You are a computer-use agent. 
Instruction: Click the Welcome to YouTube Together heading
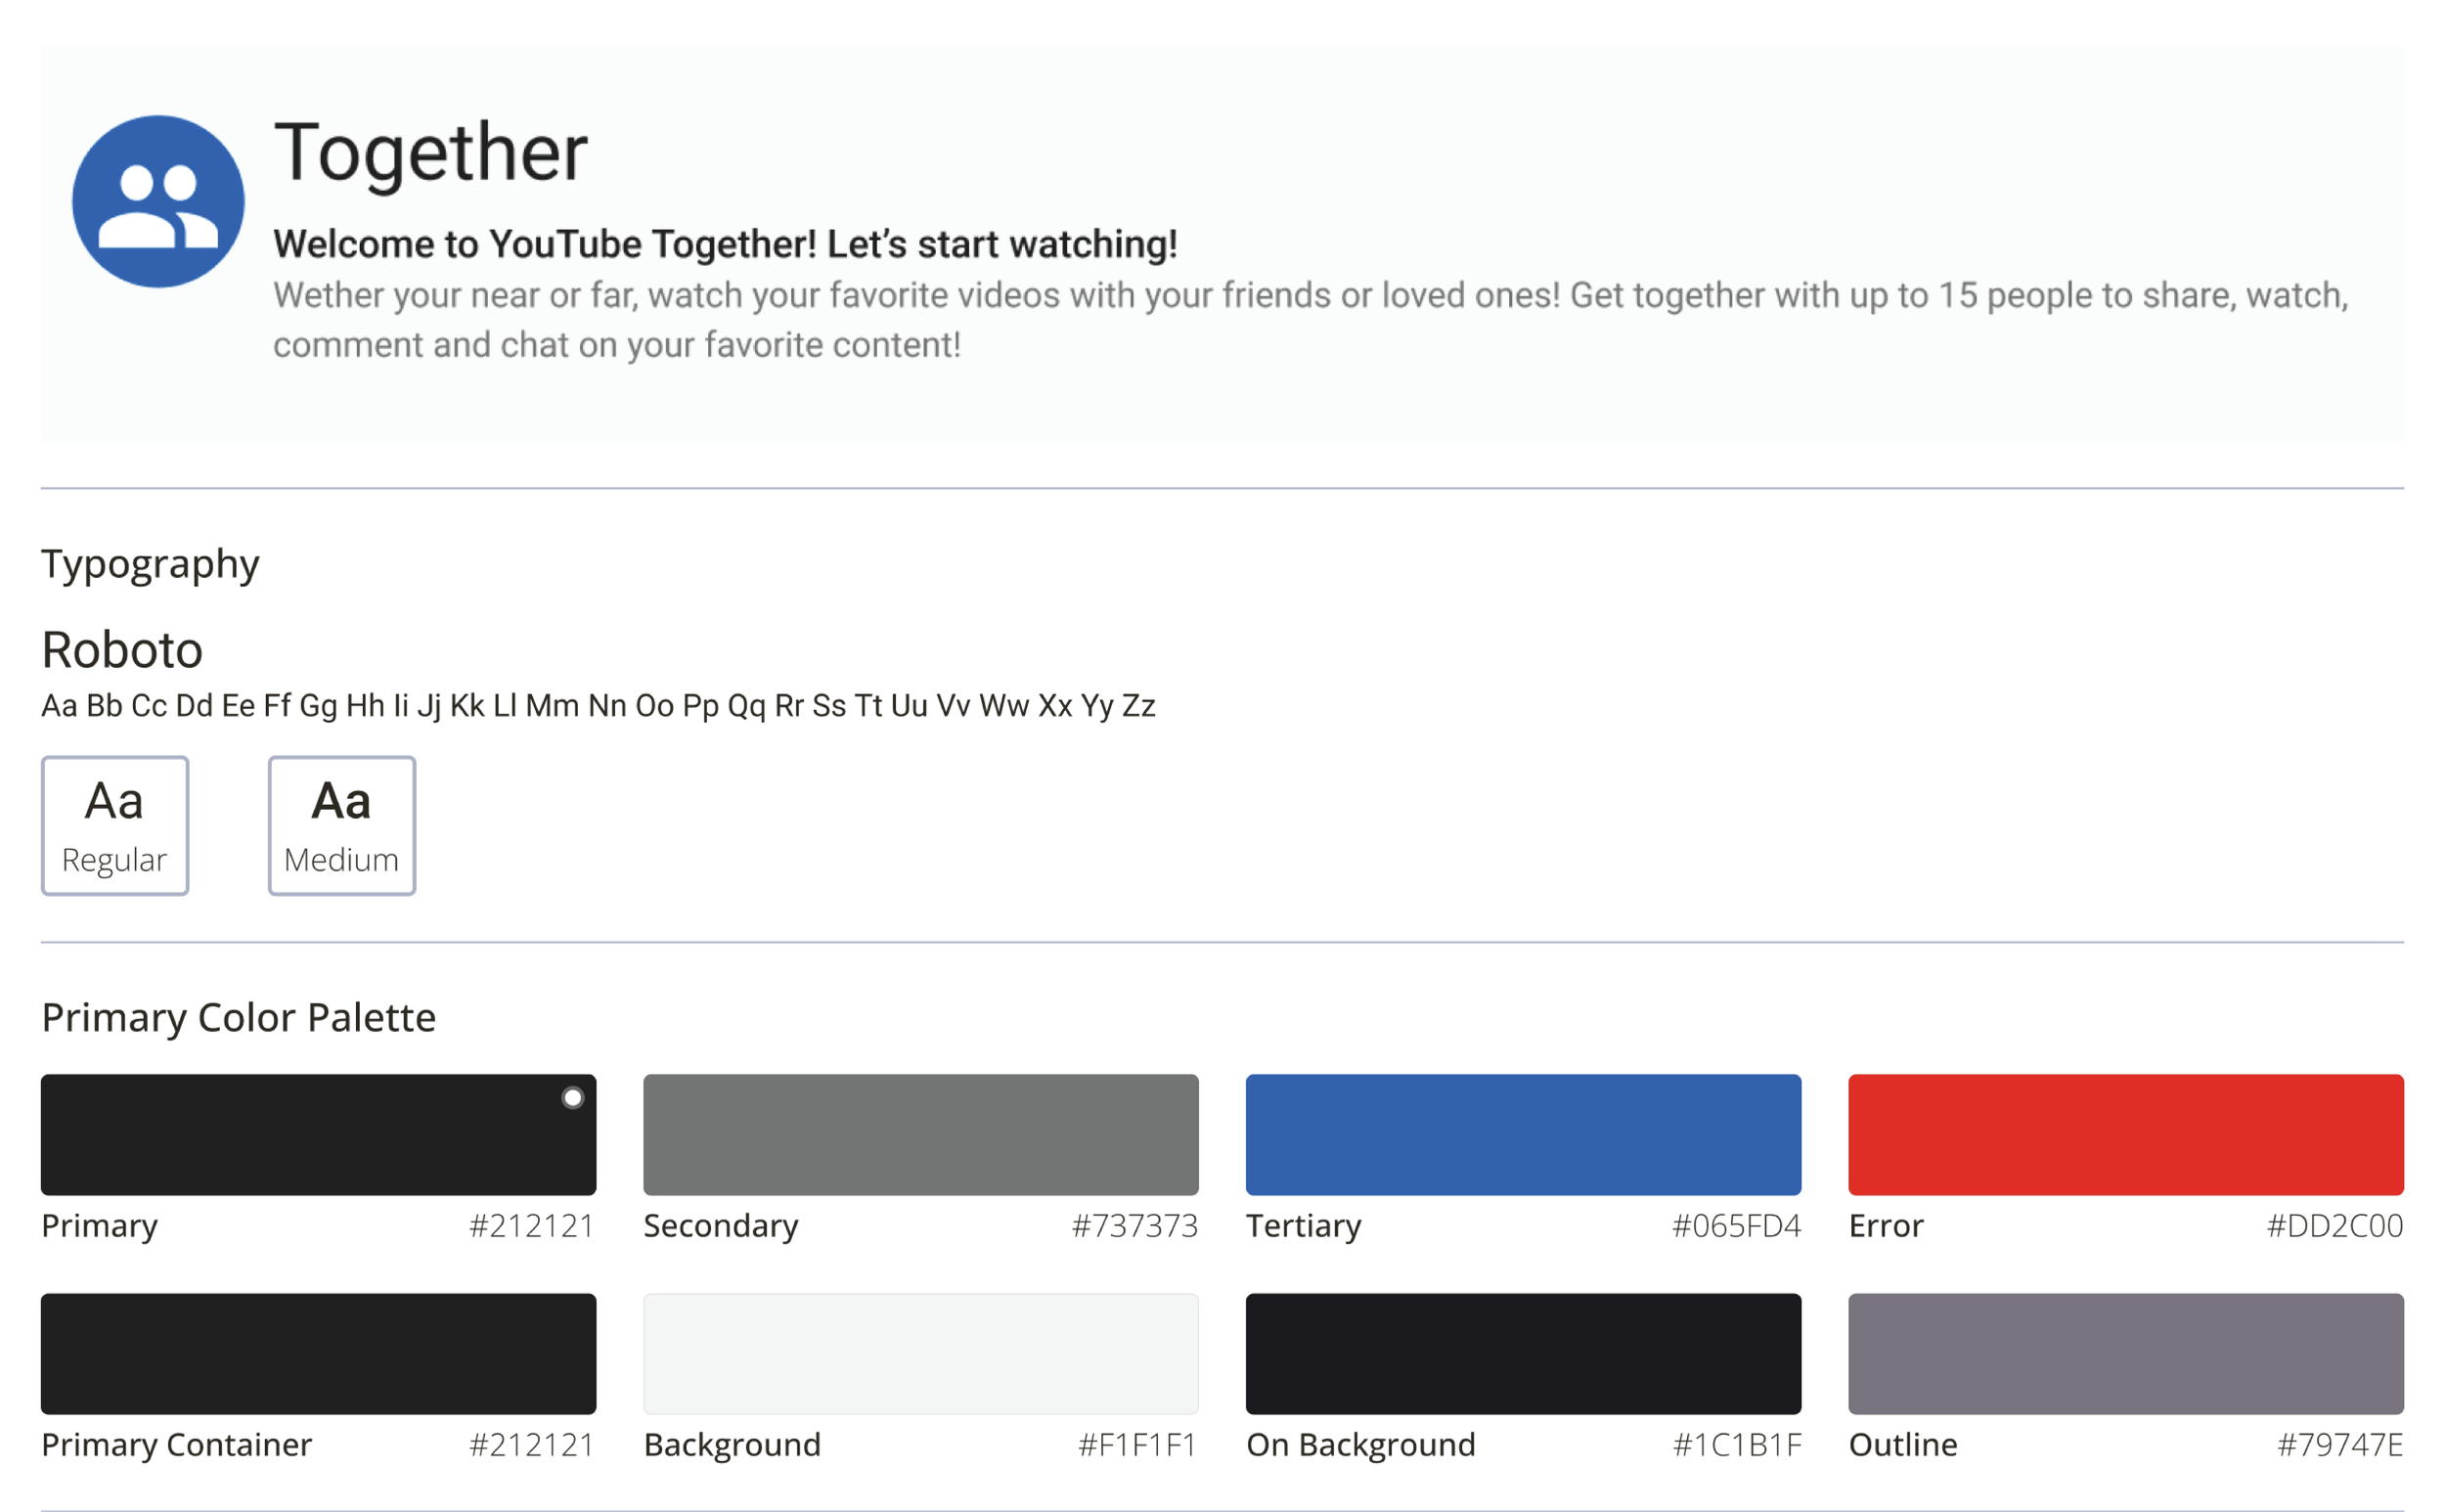pos(725,244)
